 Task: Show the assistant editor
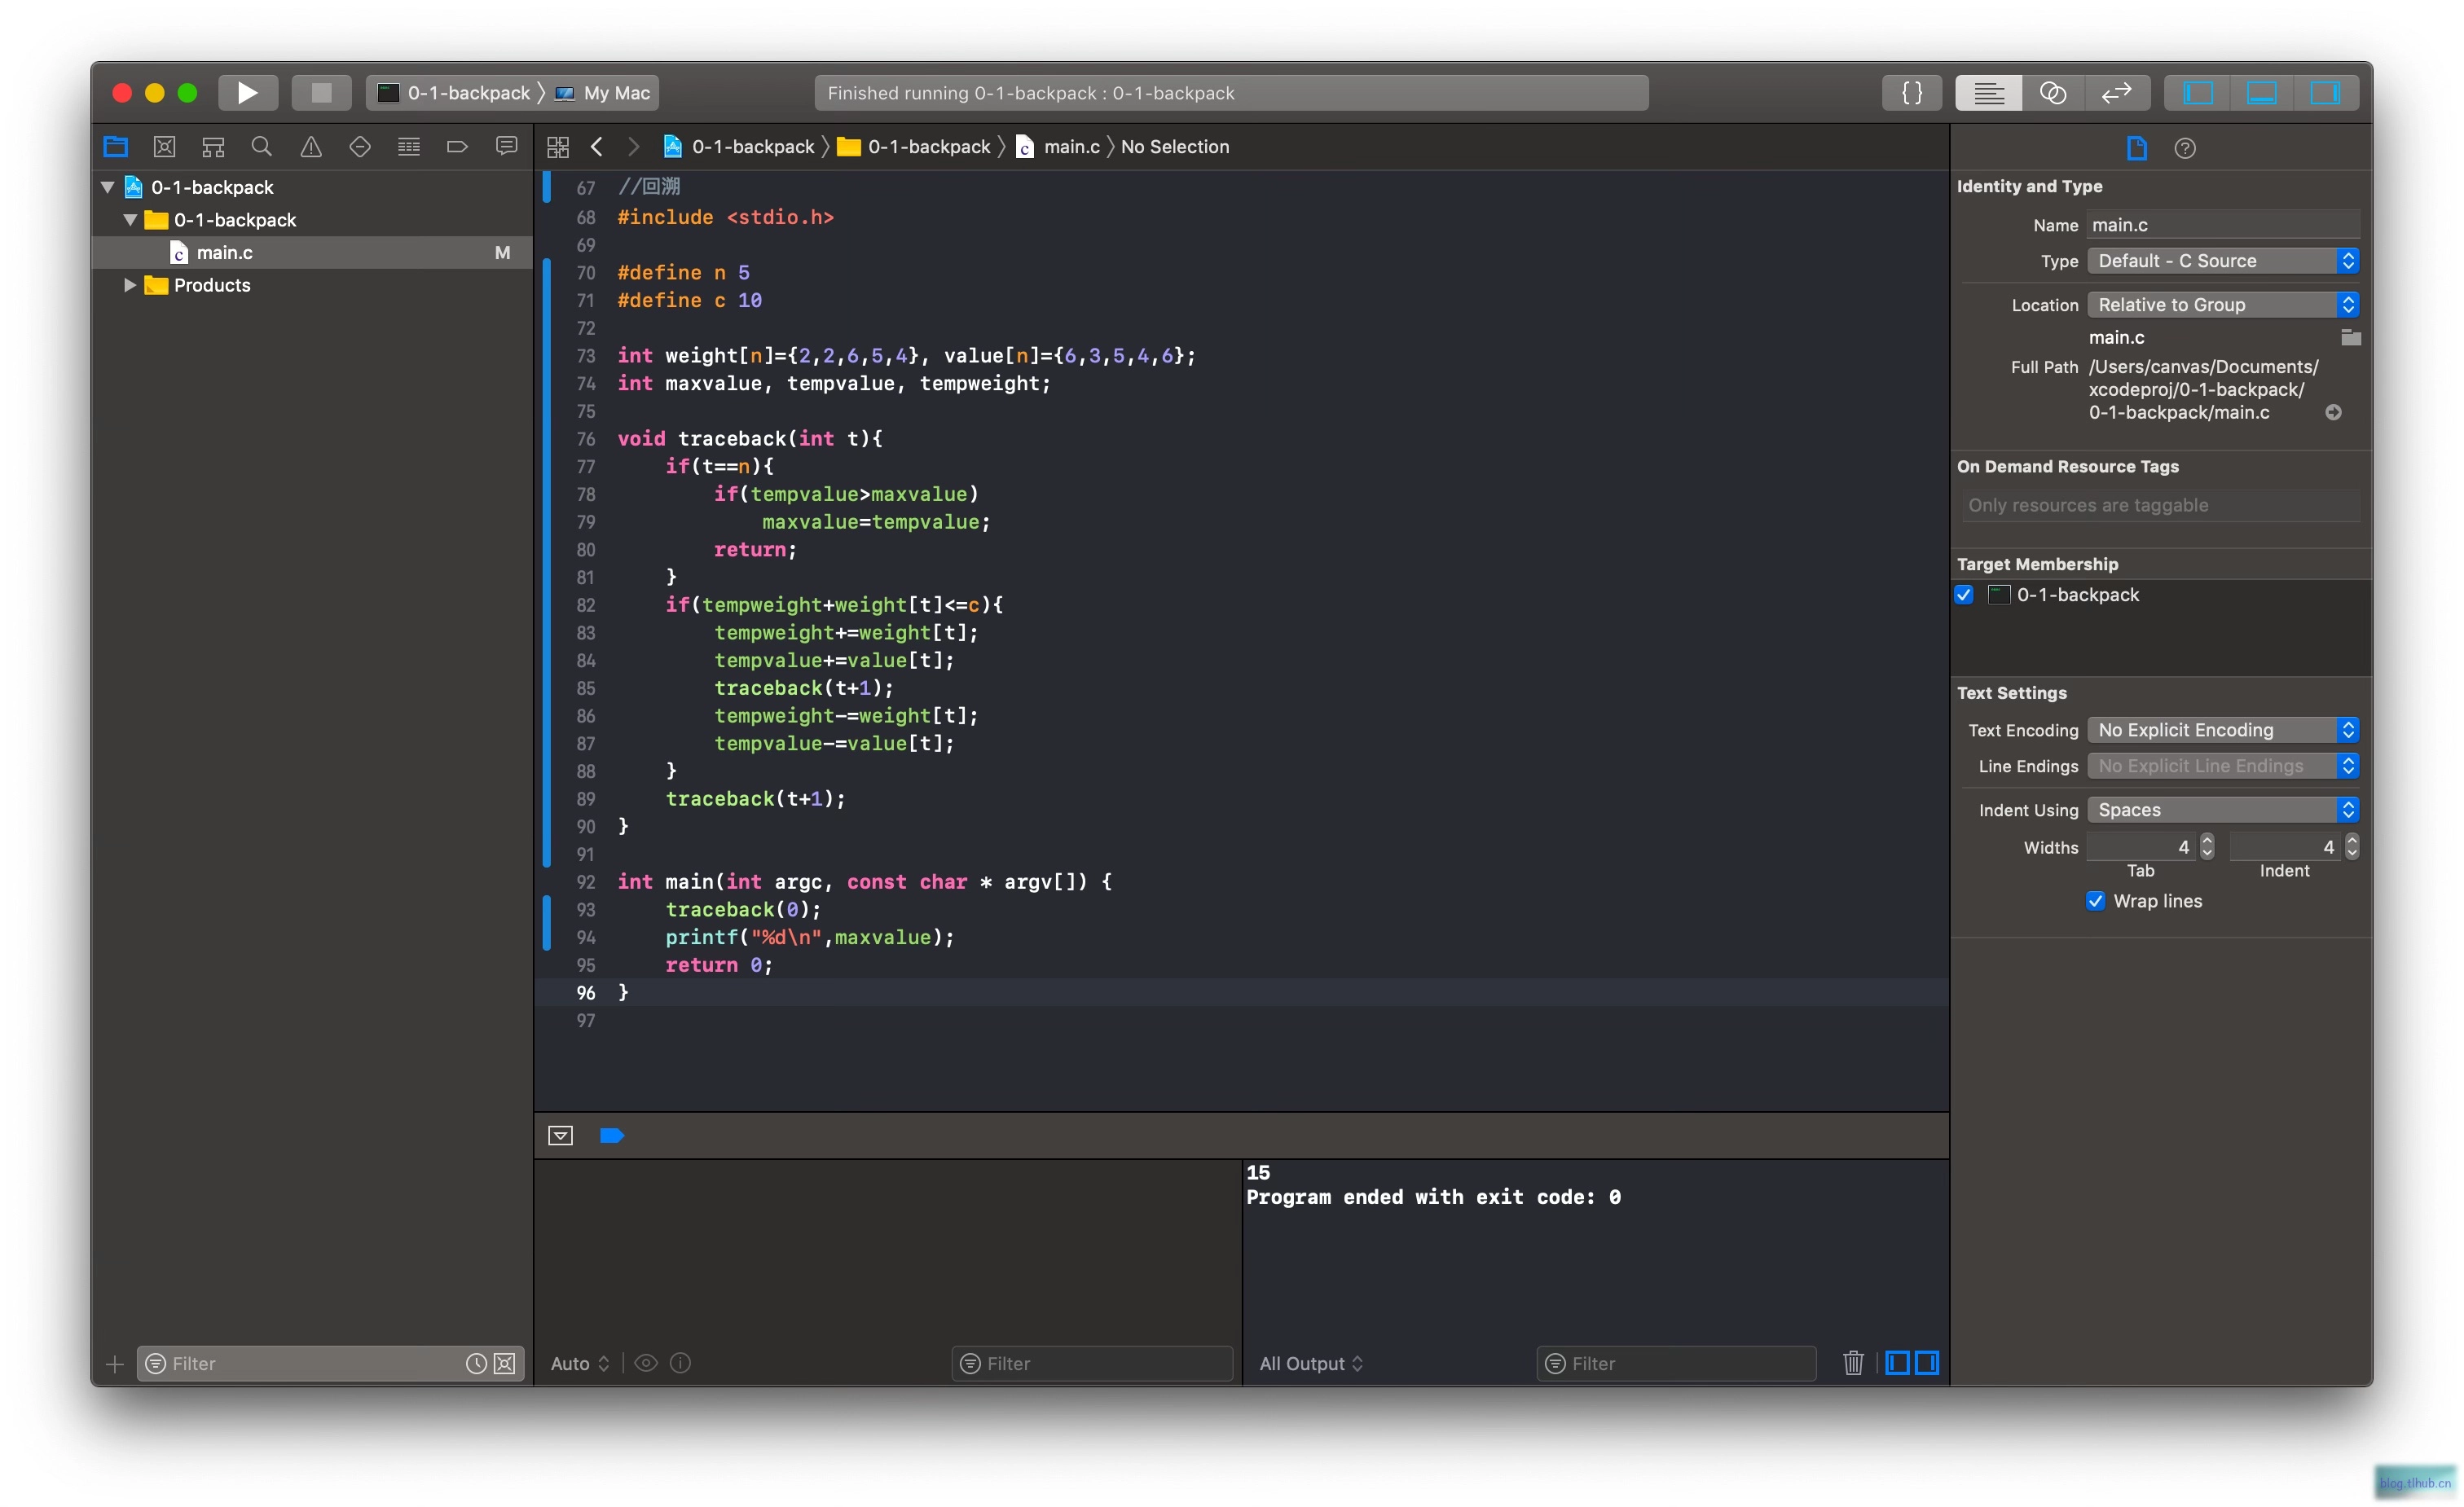[x=2052, y=93]
